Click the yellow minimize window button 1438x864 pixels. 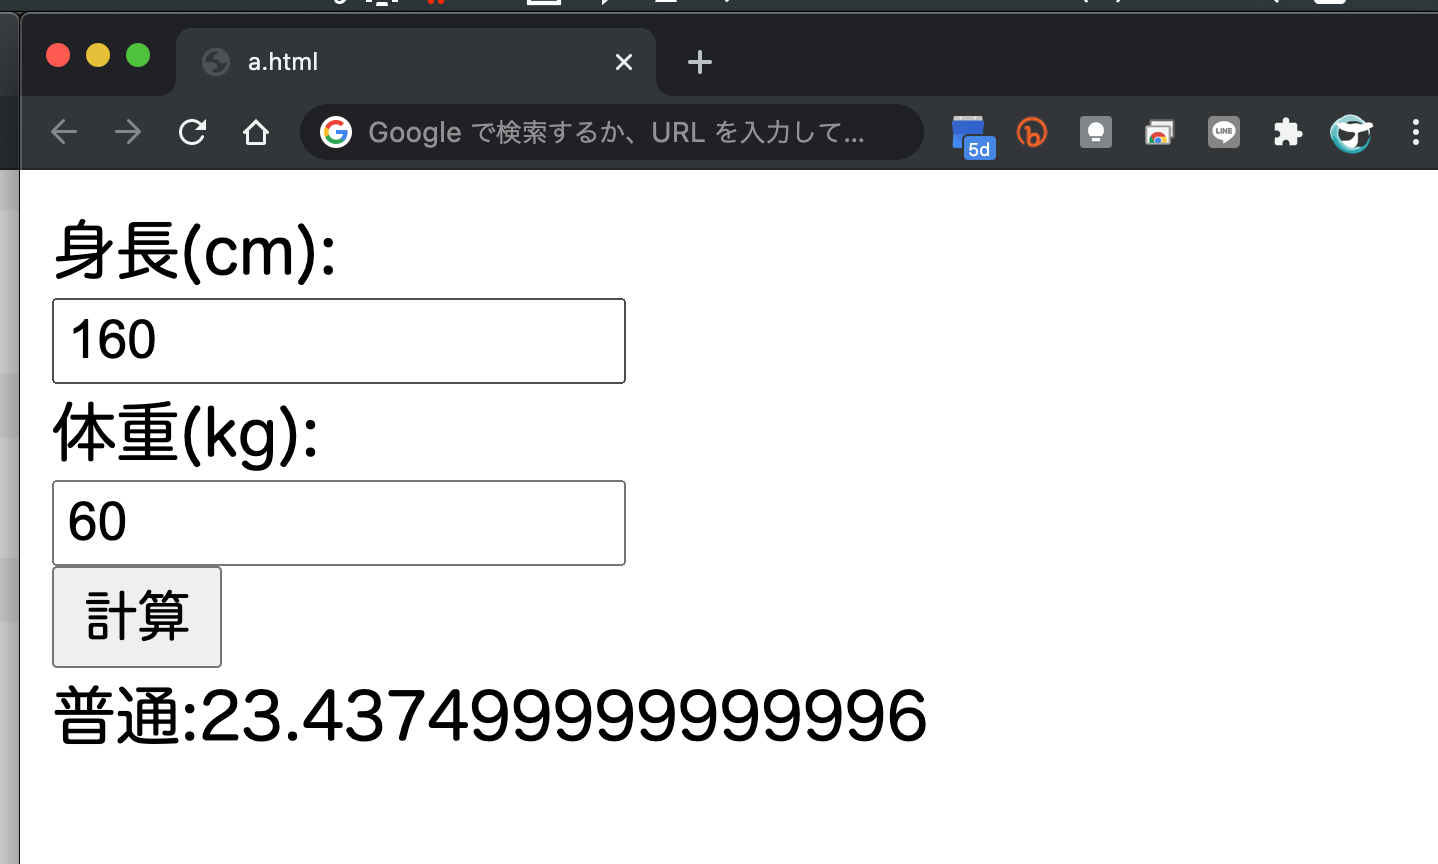click(98, 56)
